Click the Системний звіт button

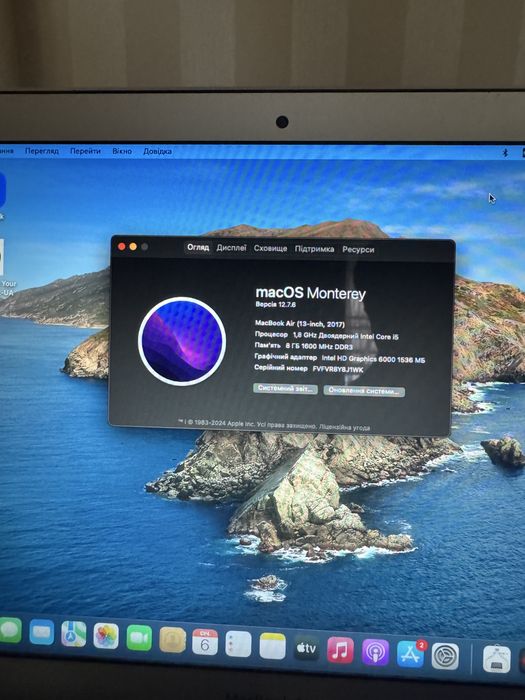tap(285, 388)
